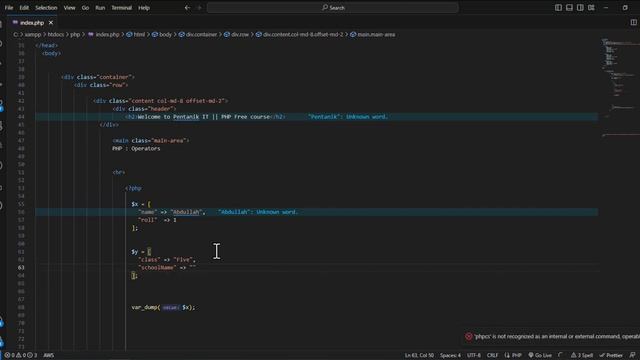640x360 pixels.
Task: Open the 3 Spell issues indicator
Action: [582, 355]
